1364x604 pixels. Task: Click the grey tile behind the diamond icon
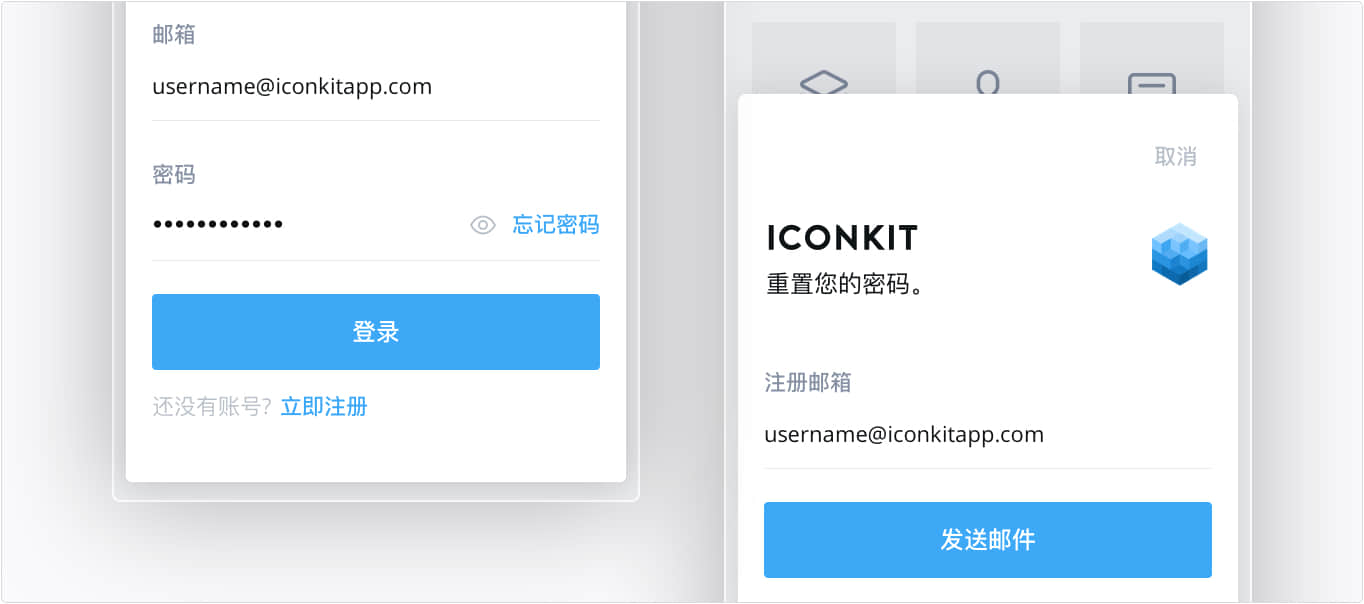point(824,58)
